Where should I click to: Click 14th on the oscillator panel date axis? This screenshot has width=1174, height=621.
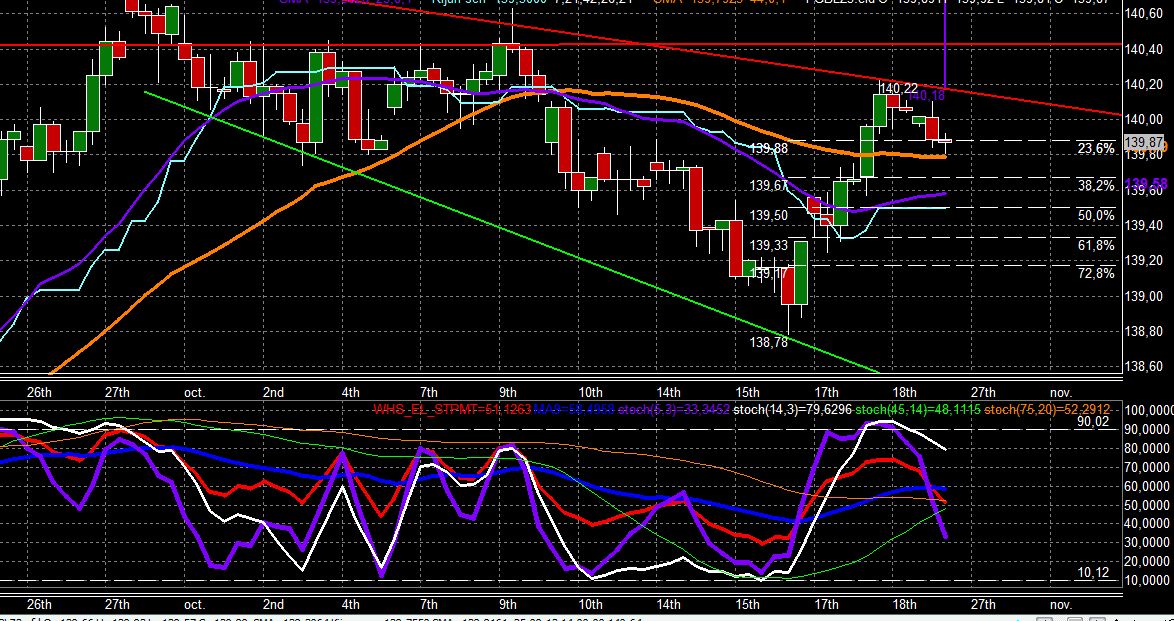click(669, 605)
